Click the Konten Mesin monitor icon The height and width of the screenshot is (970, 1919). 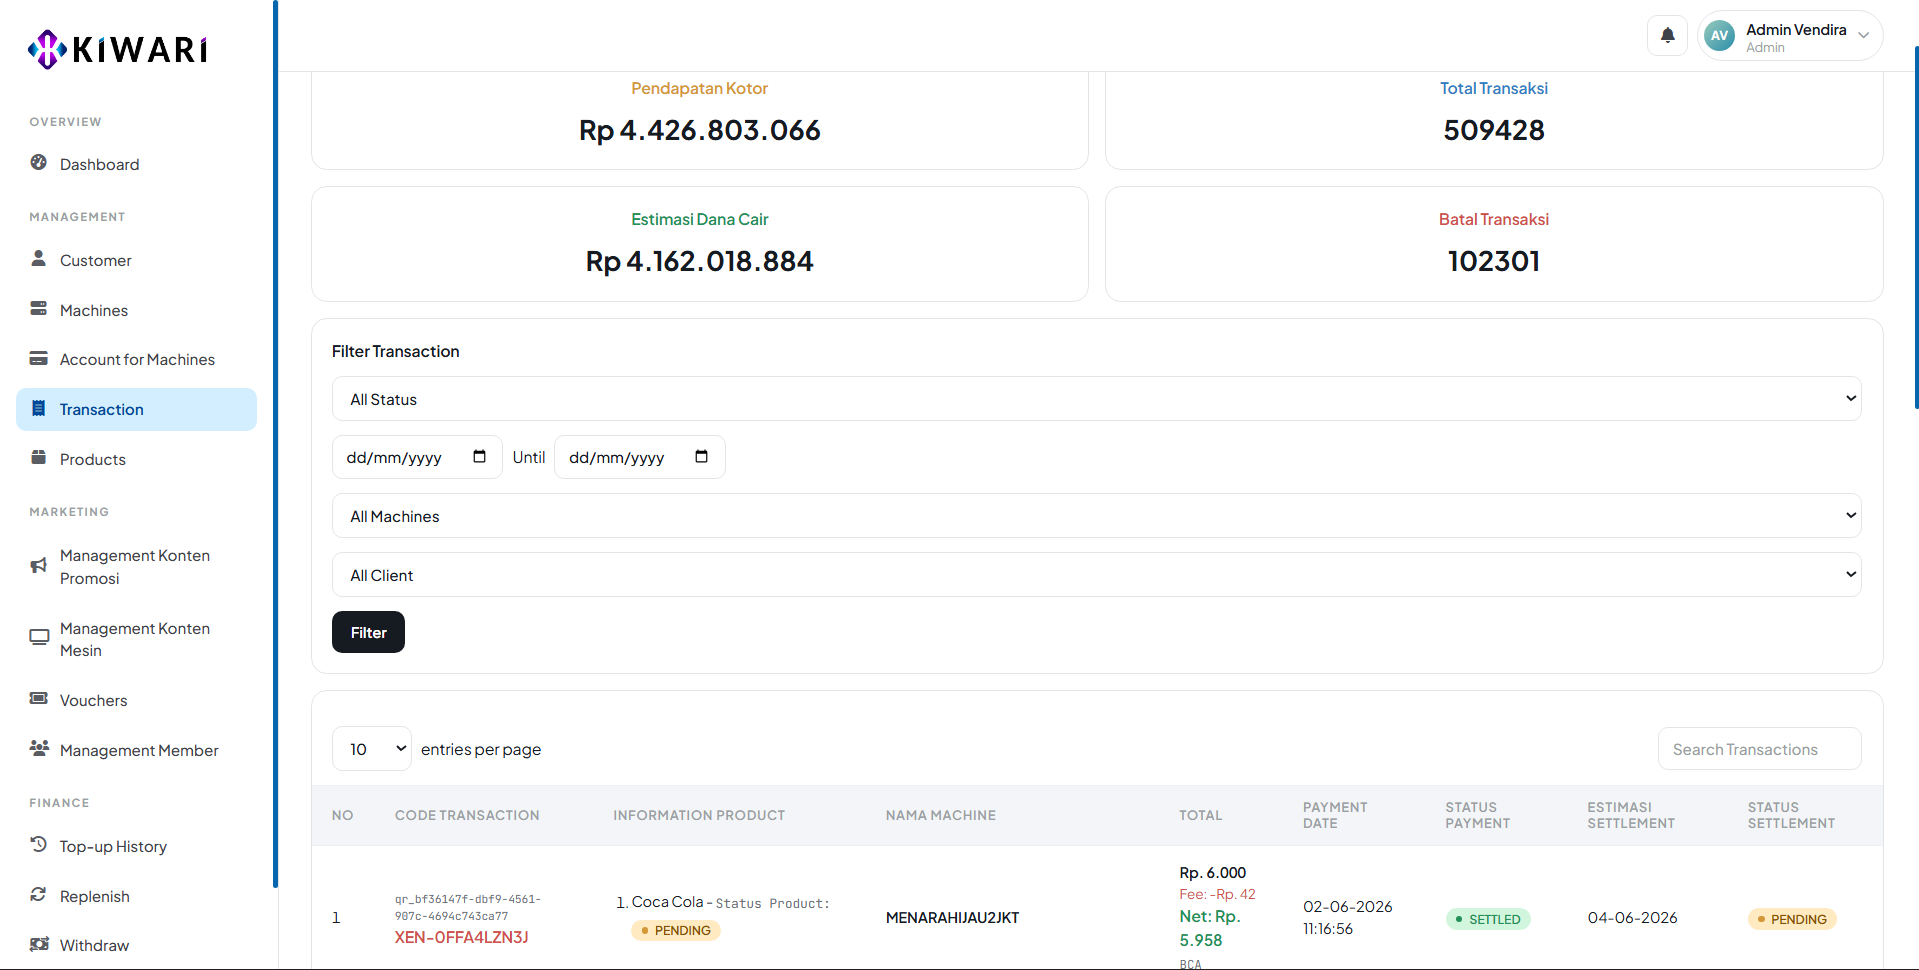click(39, 638)
